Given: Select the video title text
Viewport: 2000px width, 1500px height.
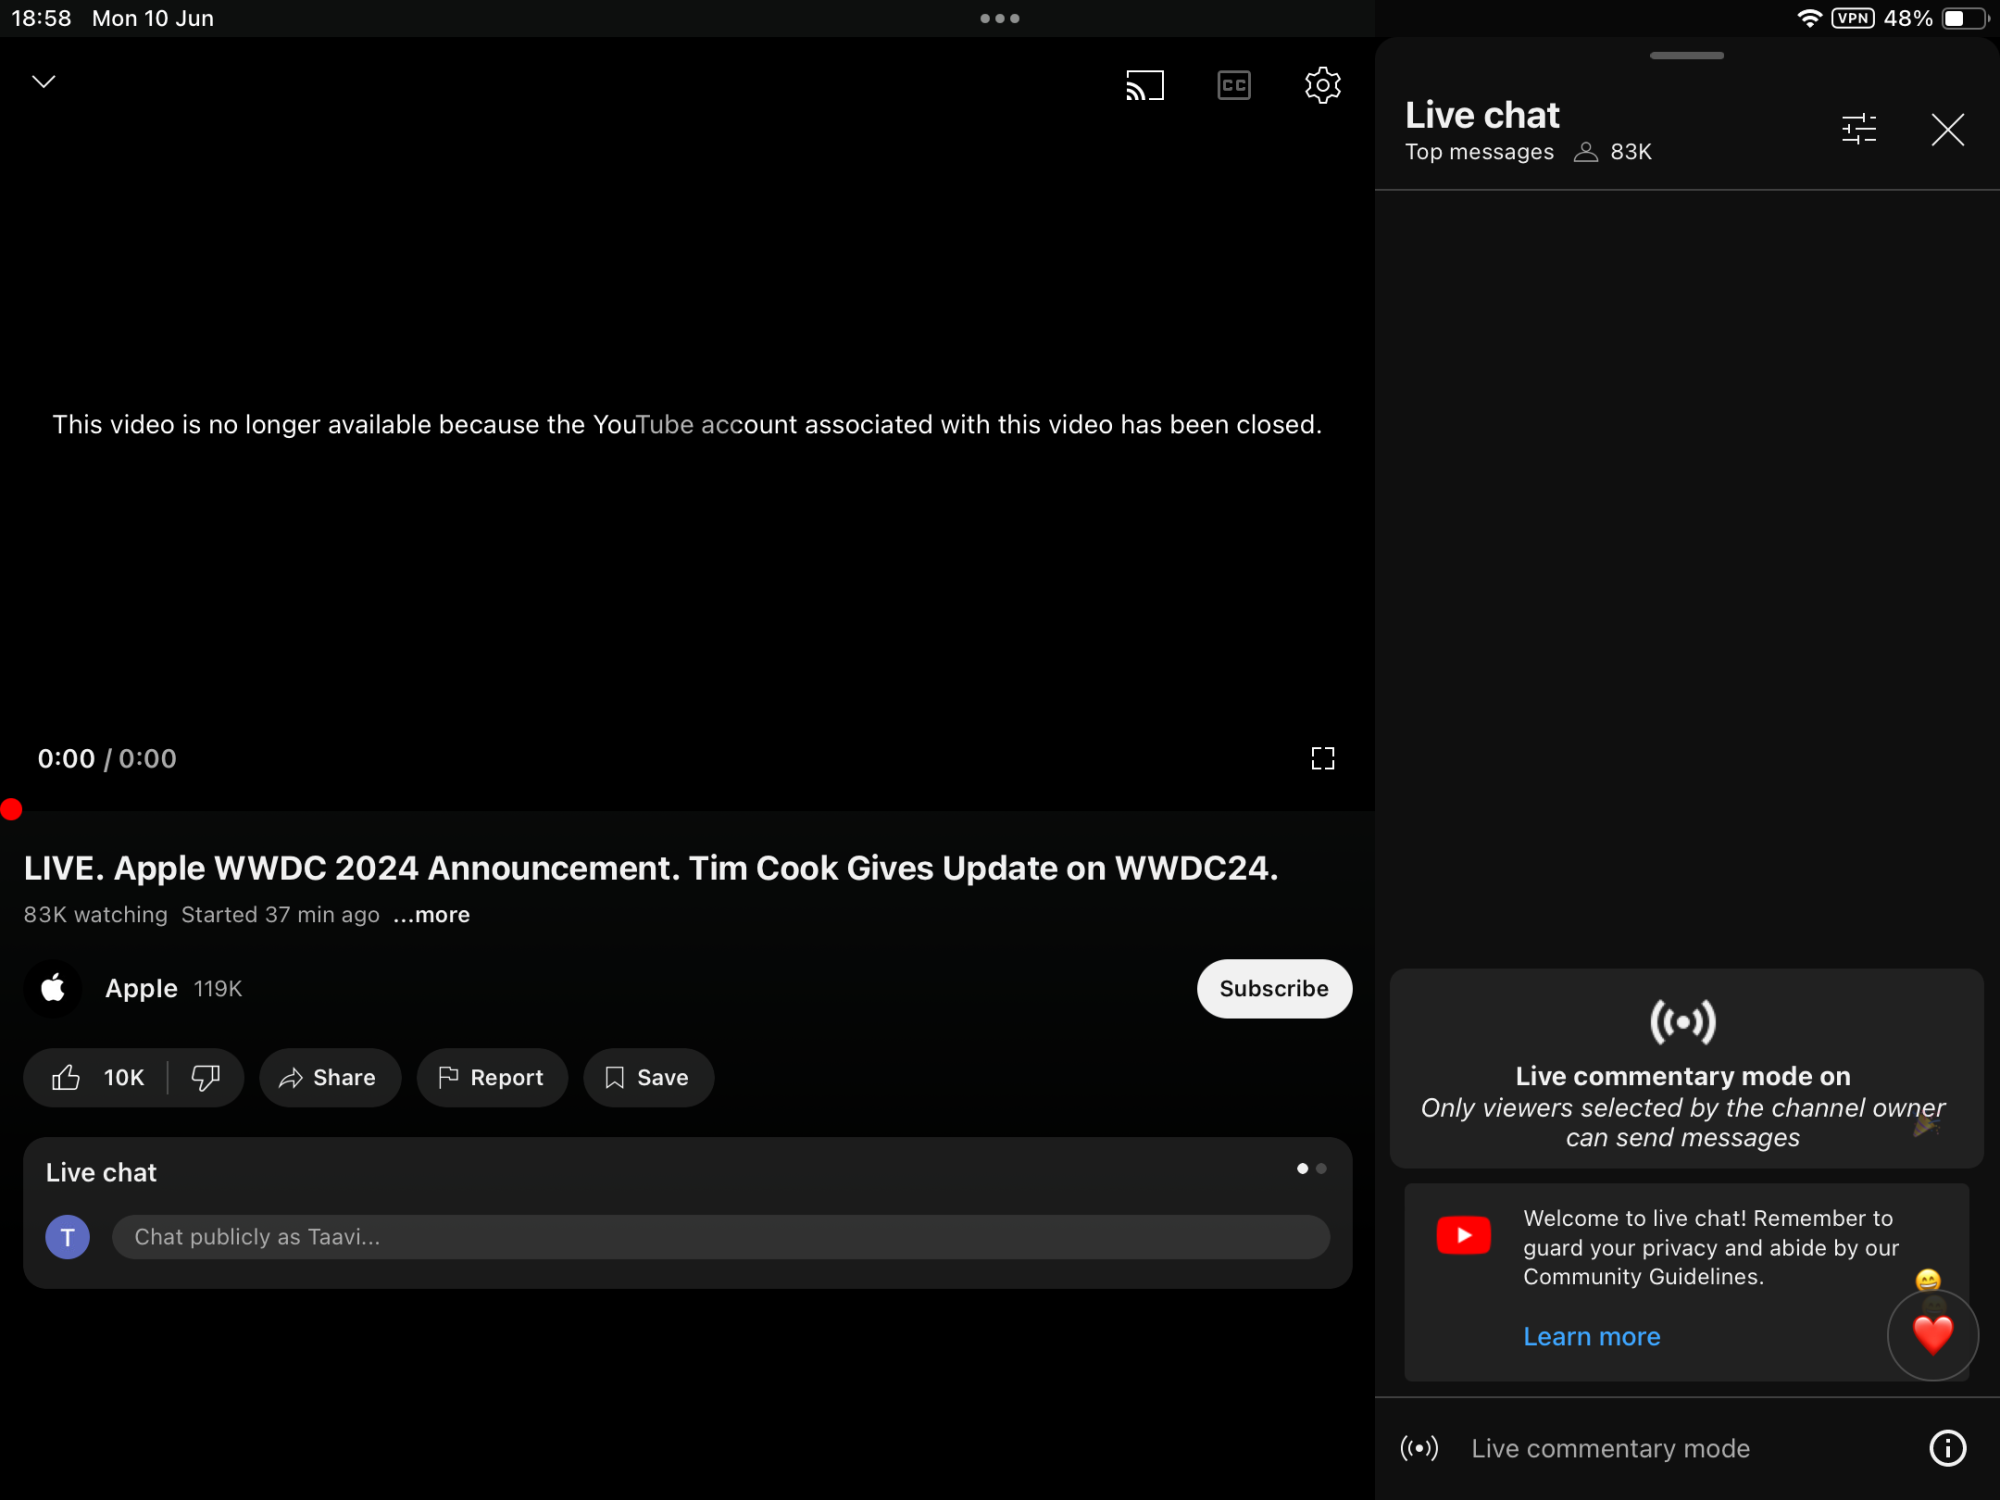Looking at the screenshot, I should (x=651, y=868).
